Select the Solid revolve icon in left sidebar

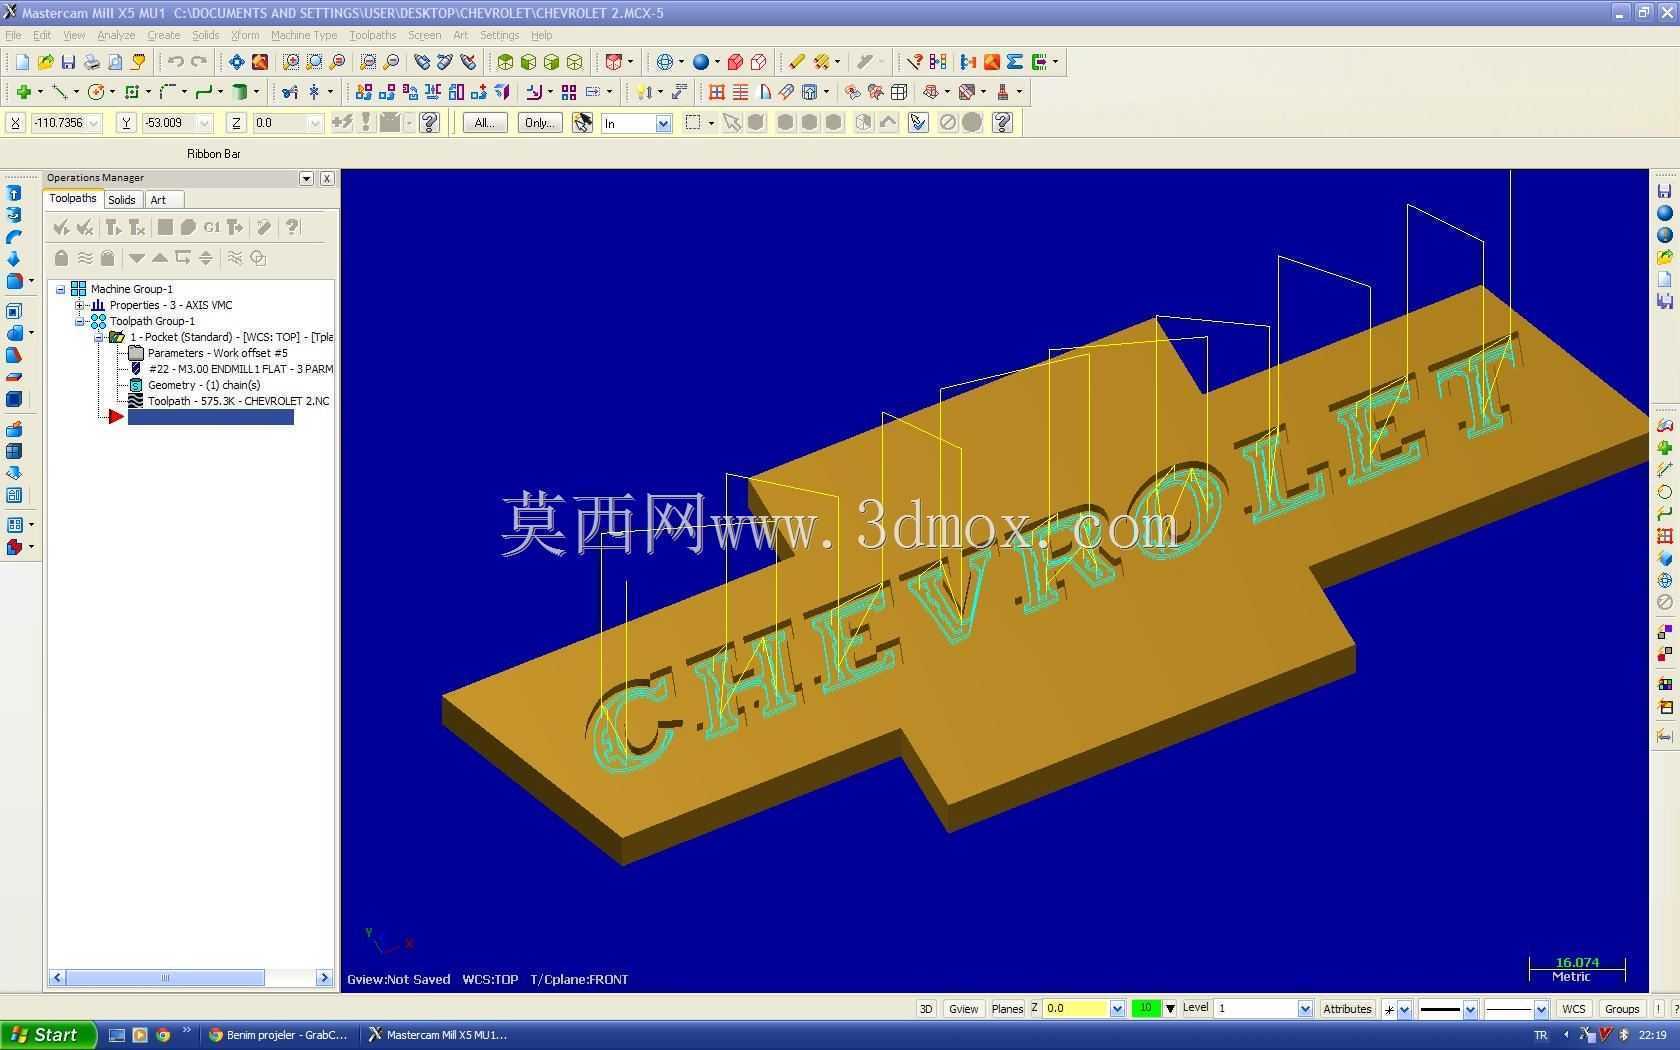click(14, 214)
